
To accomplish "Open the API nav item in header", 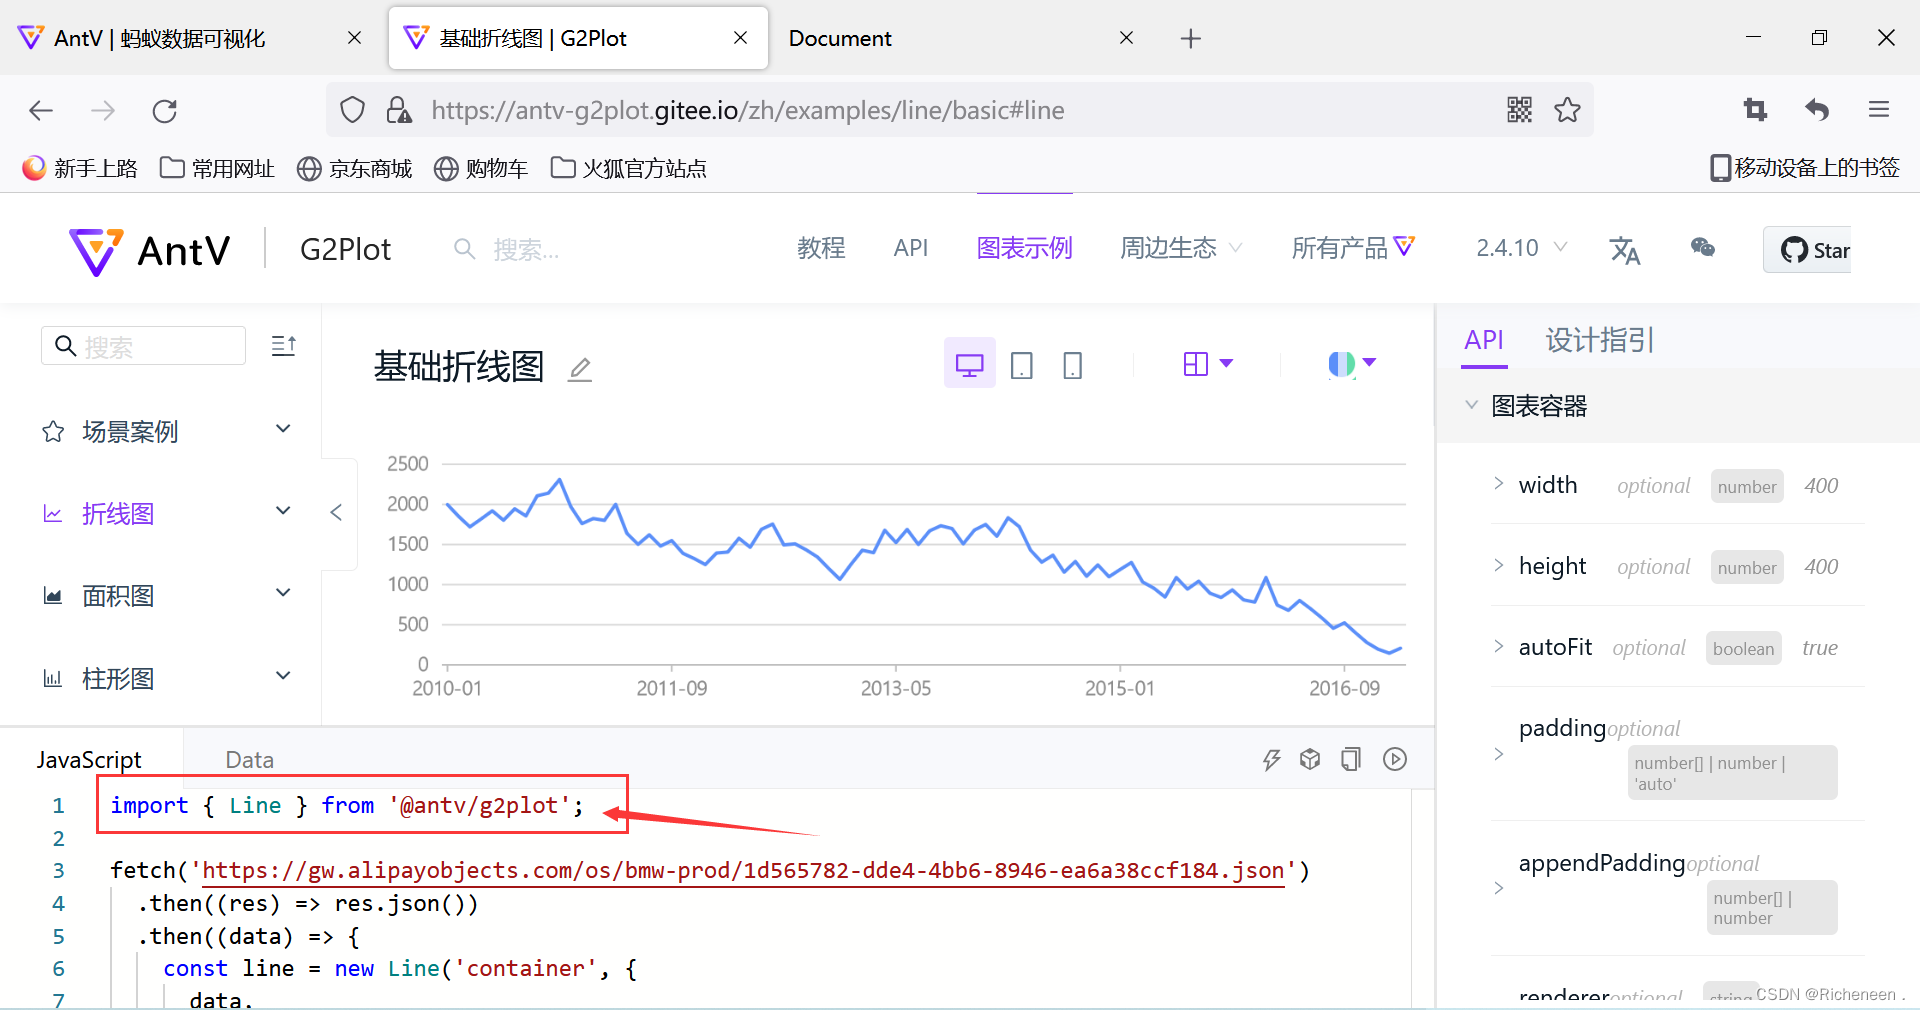I will tap(911, 248).
